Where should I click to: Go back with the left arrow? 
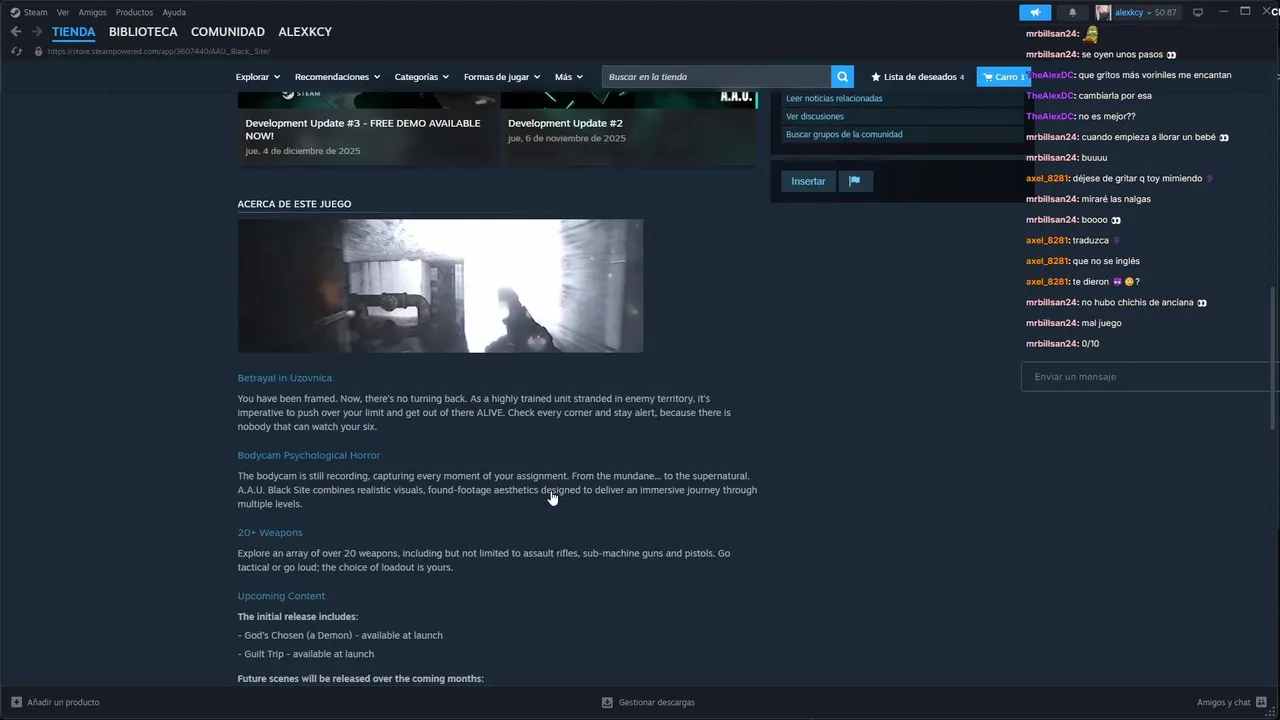(x=16, y=32)
